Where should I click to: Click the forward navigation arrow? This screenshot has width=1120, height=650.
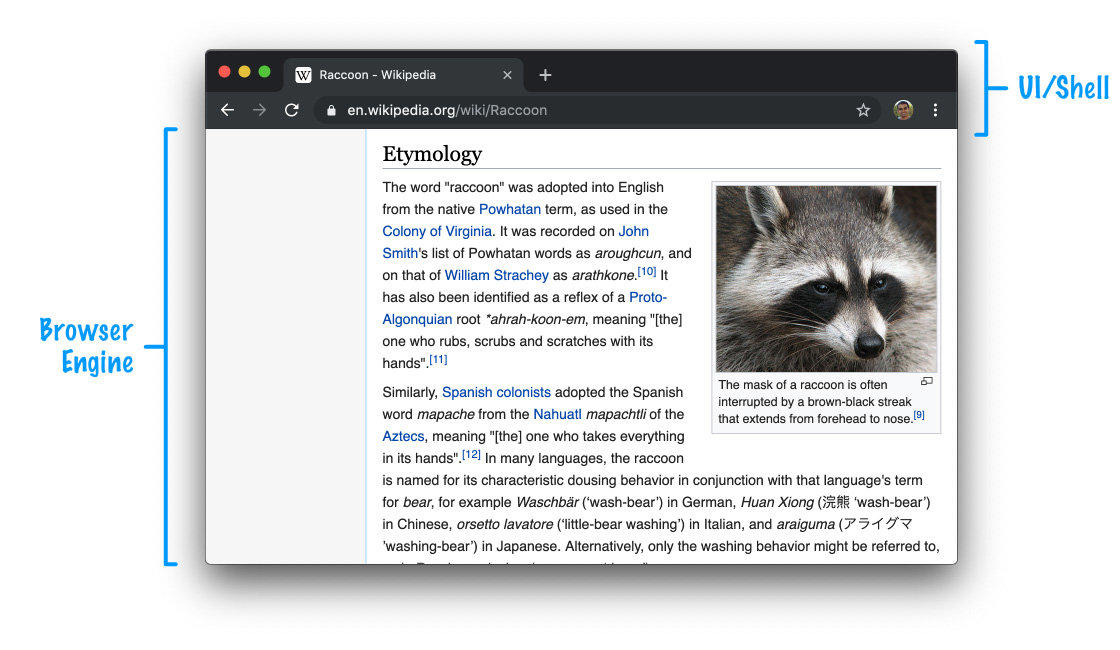tap(259, 110)
